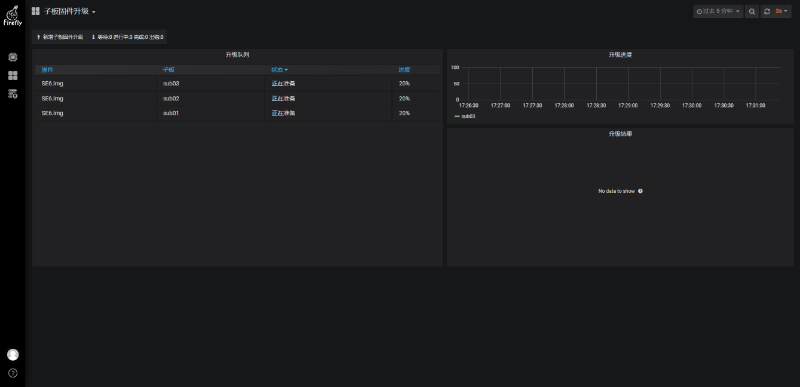Viewport: 800px width, 387px height.
Task: Click SE6.img in the sub03 row
Action: 52,83
